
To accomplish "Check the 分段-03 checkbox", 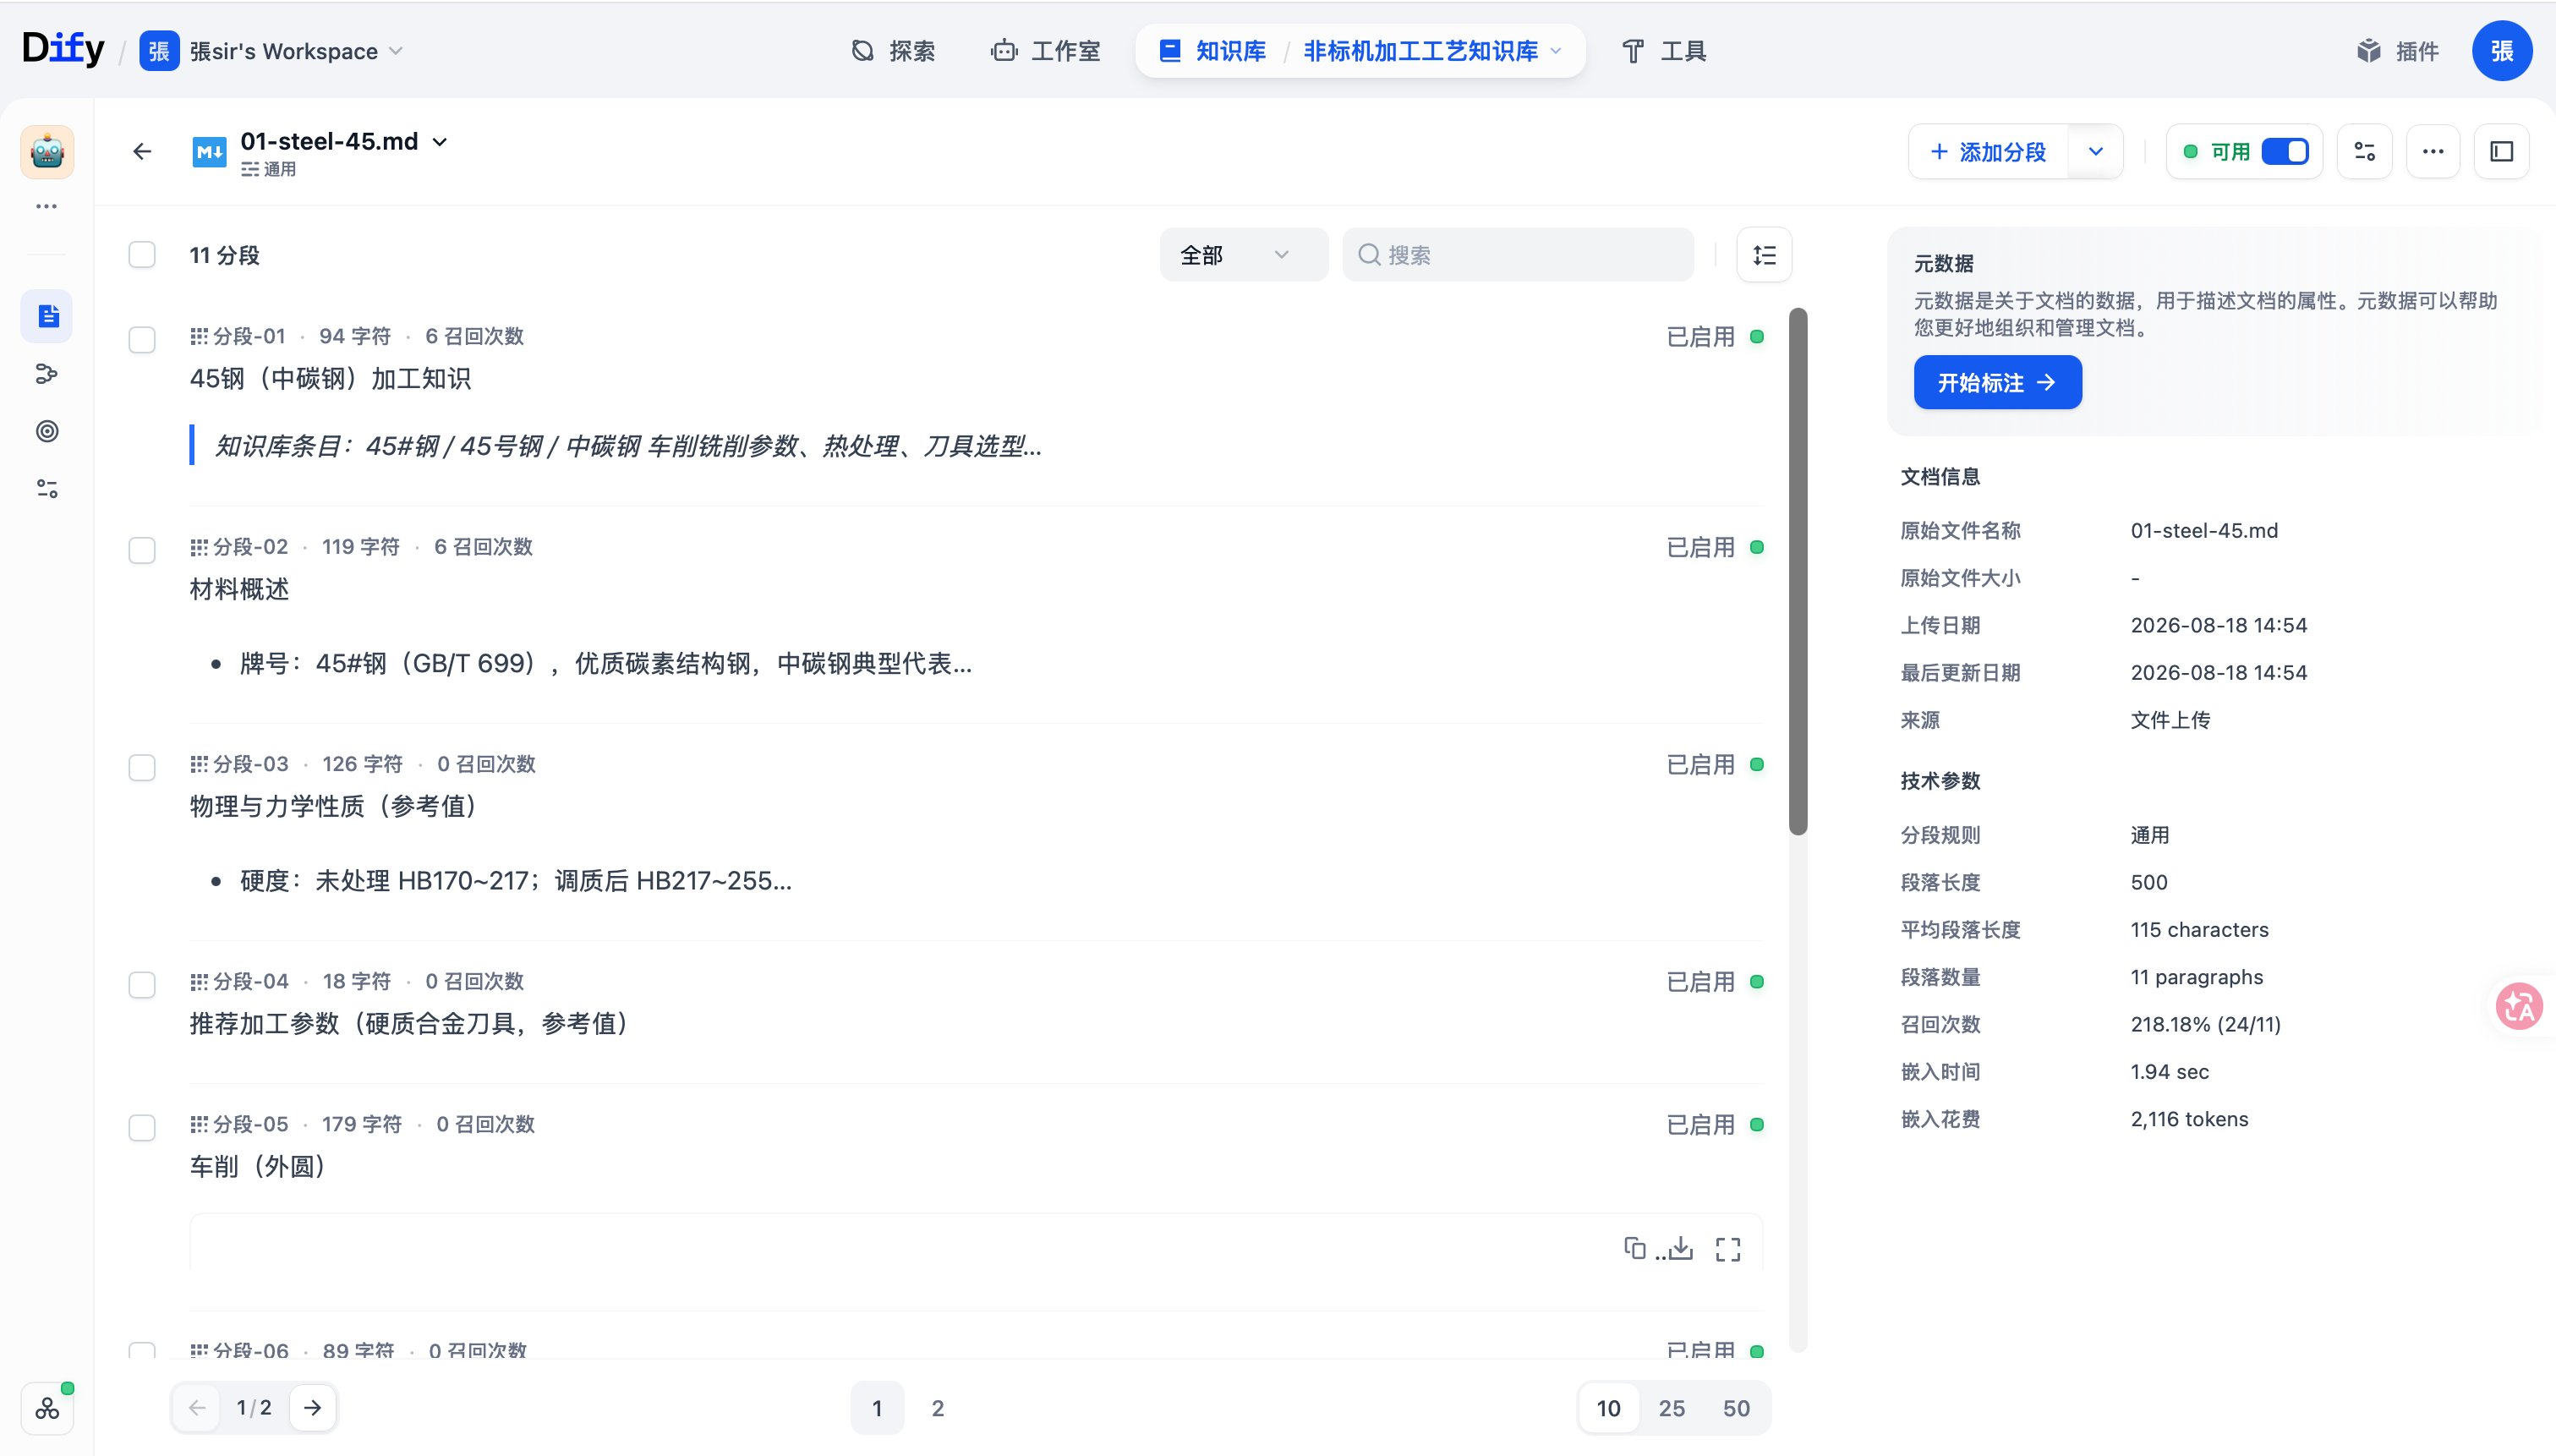I will click(x=142, y=768).
